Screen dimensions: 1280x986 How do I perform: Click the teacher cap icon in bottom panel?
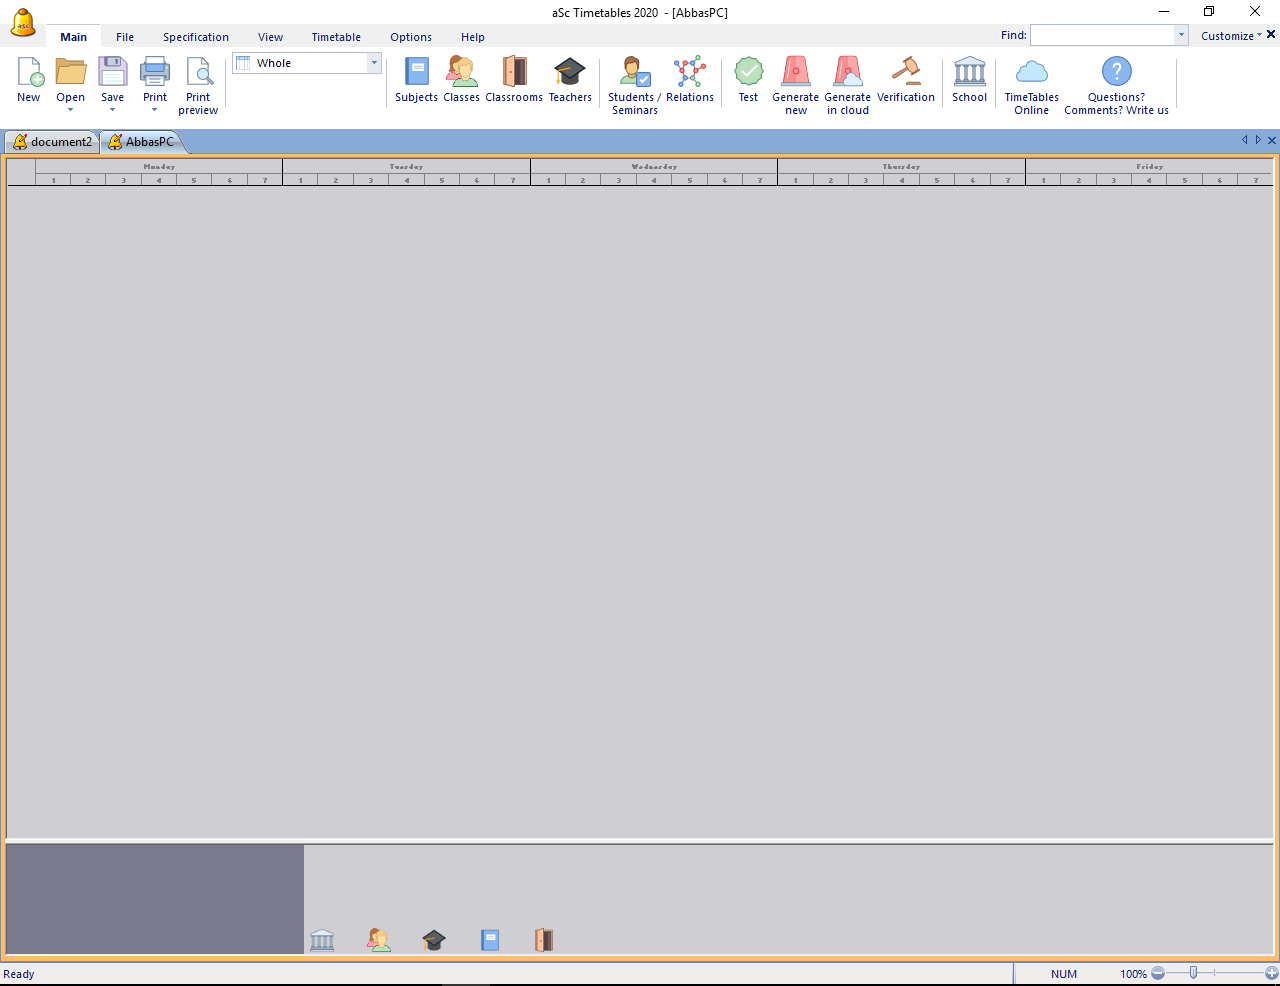click(x=434, y=940)
